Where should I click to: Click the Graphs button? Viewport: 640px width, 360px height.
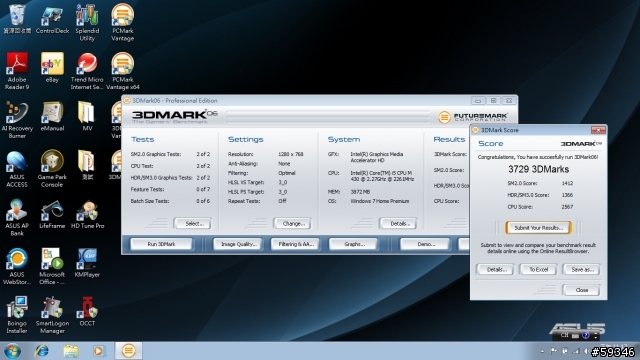click(353, 244)
